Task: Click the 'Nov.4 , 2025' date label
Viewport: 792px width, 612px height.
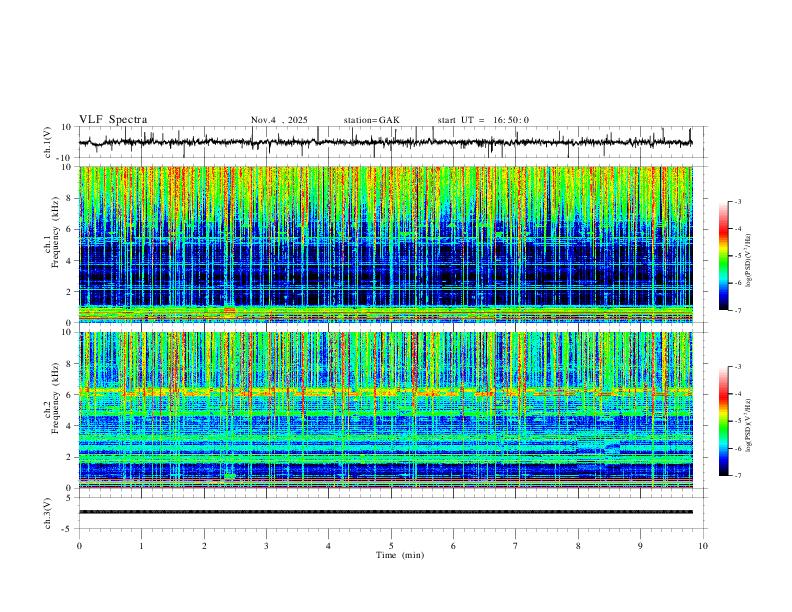Action: point(279,120)
